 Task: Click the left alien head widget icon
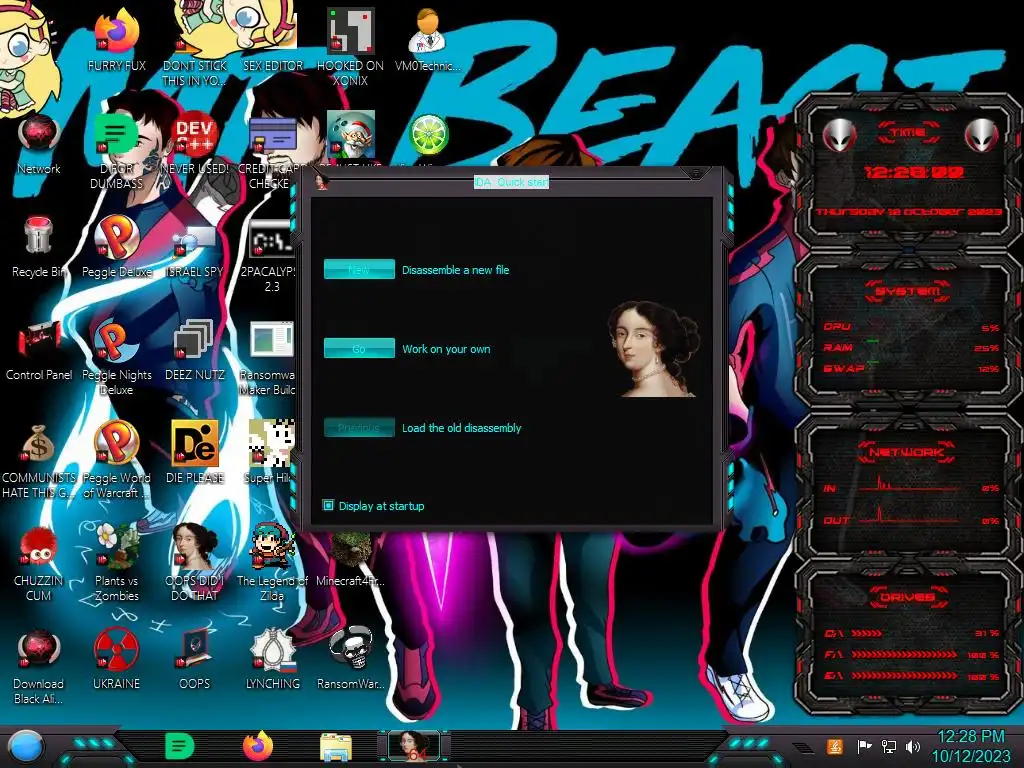point(839,136)
